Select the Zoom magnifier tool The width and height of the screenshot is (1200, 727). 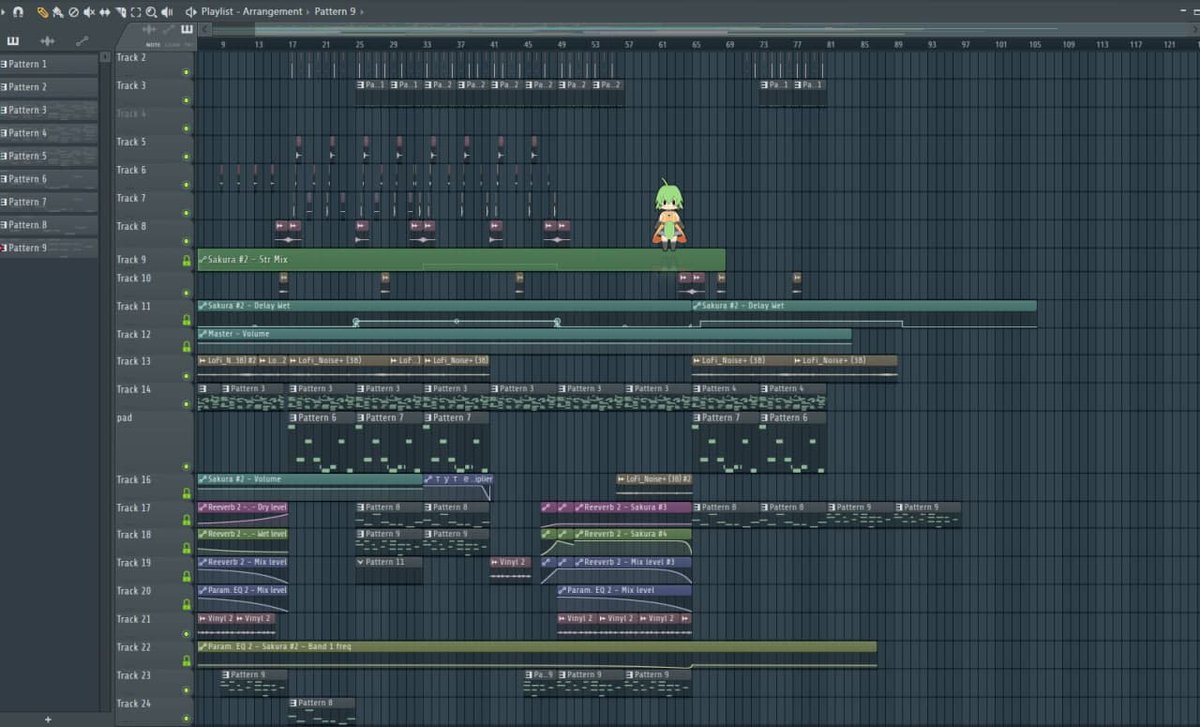point(151,11)
